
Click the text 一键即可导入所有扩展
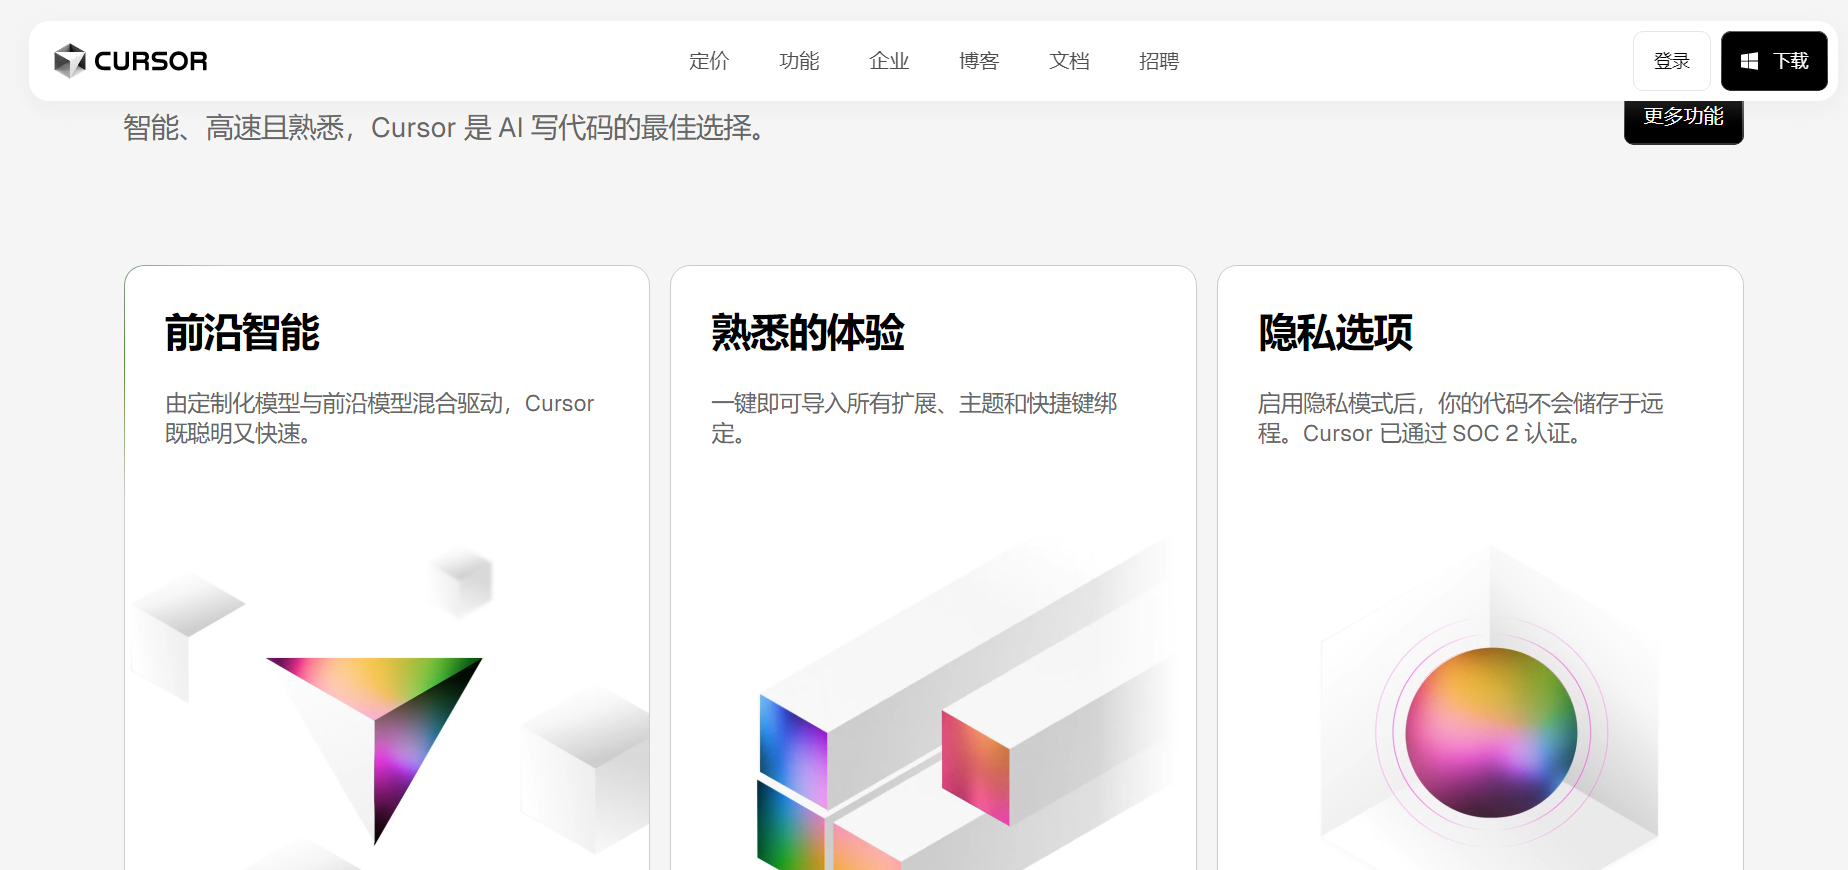(824, 403)
